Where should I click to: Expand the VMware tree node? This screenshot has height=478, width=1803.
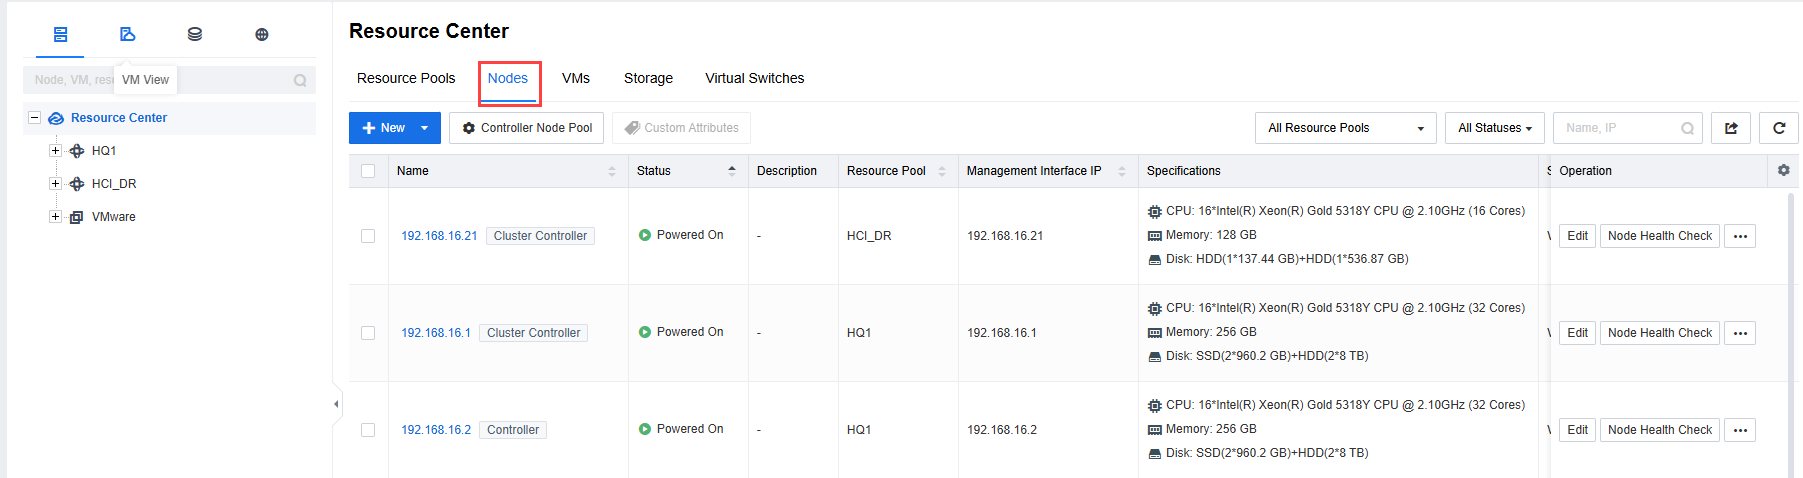(x=55, y=217)
